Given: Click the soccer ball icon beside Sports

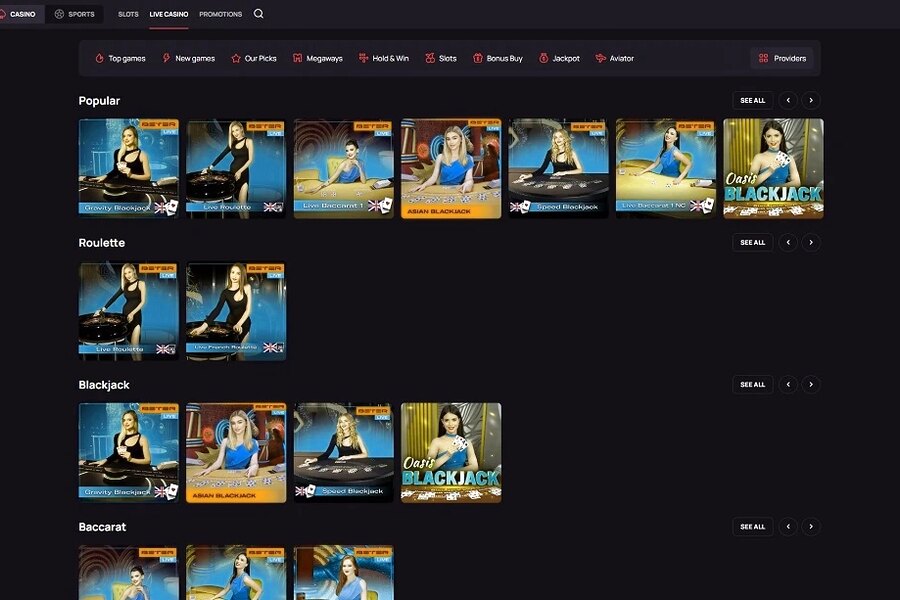Looking at the screenshot, I should tap(59, 14).
